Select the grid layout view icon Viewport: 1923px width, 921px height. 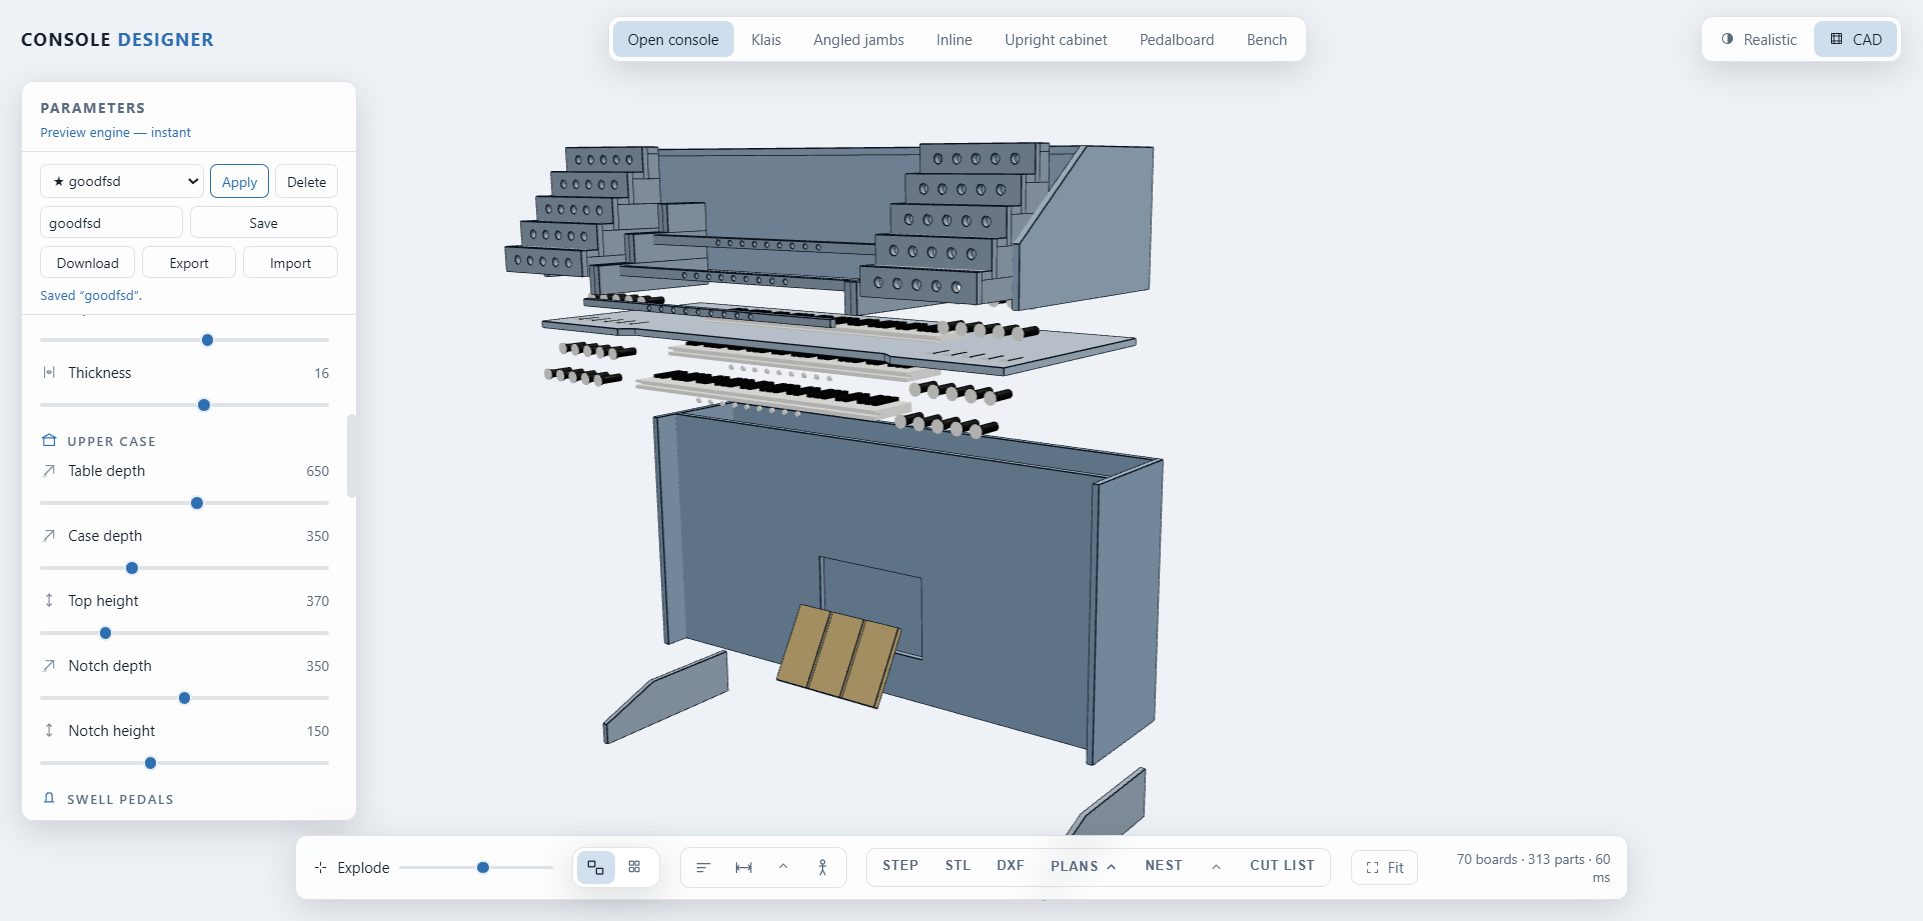[634, 867]
